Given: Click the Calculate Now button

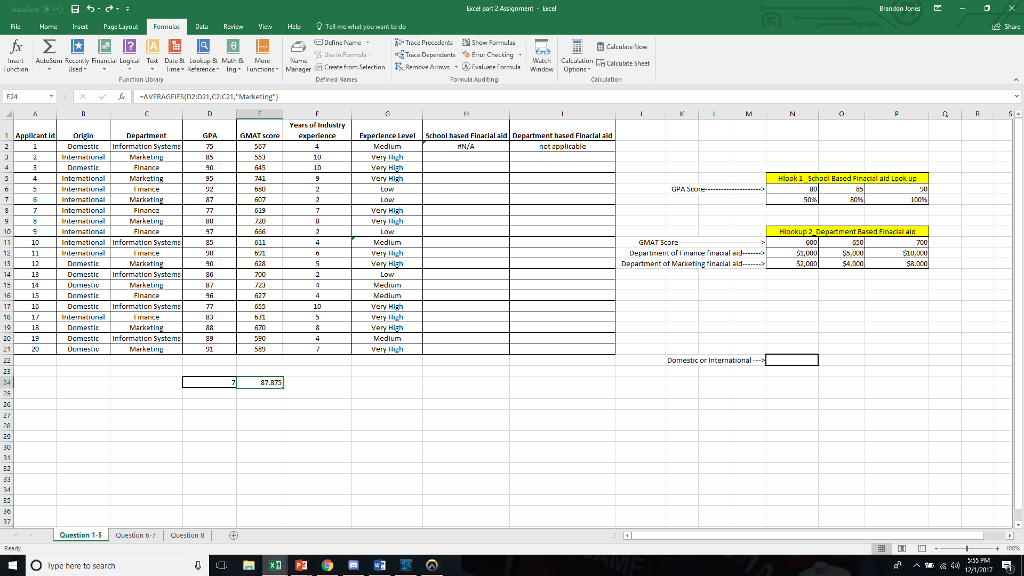Looking at the screenshot, I should coord(622,44).
